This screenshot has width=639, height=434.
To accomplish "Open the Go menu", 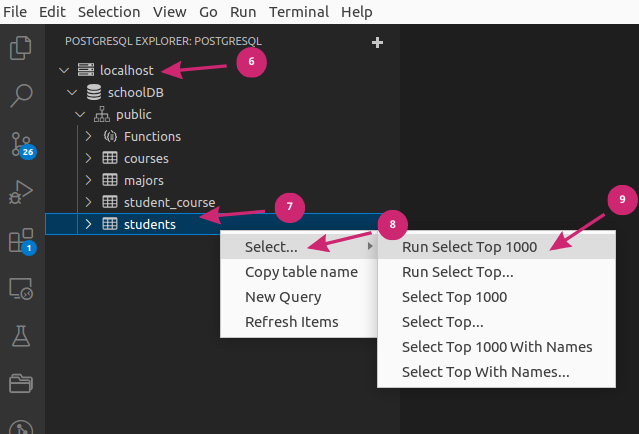I will click(208, 12).
